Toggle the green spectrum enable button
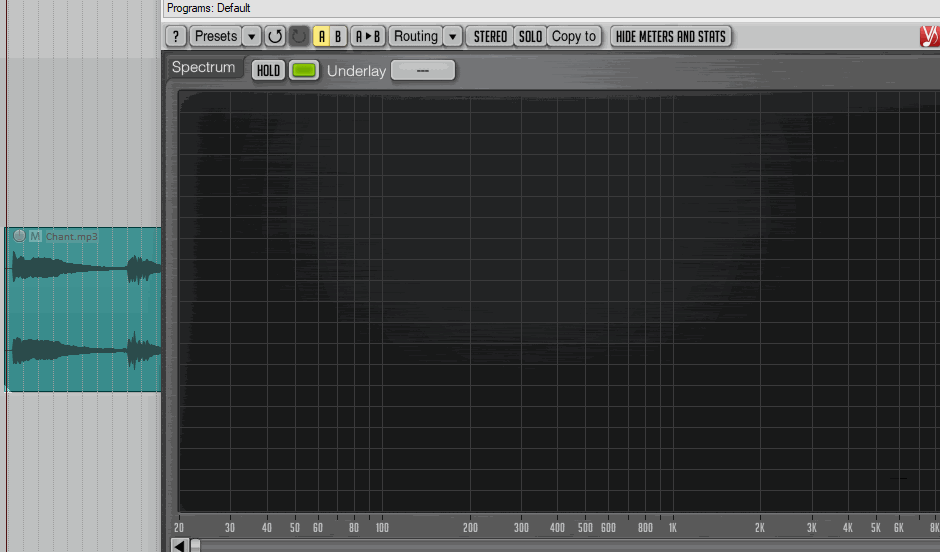Viewport: 940px width, 552px height. pos(304,70)
